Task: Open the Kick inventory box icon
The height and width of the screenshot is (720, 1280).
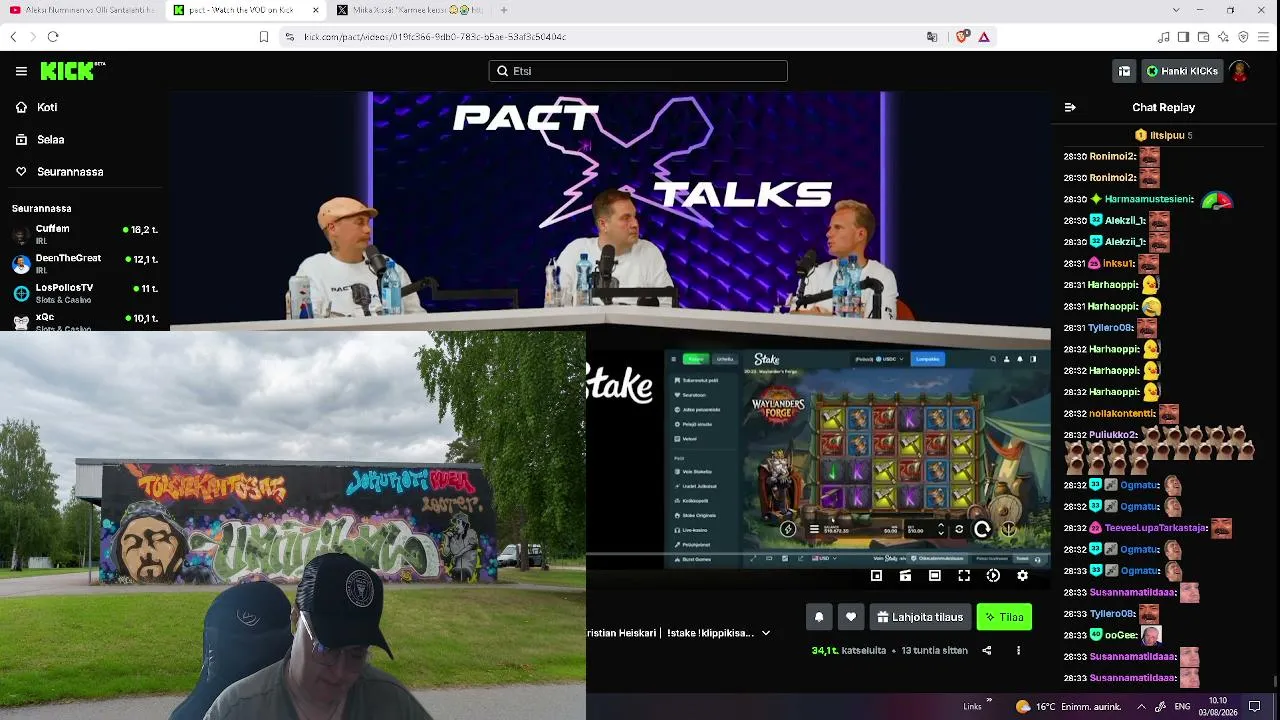Action: [x=1124, y=71]
